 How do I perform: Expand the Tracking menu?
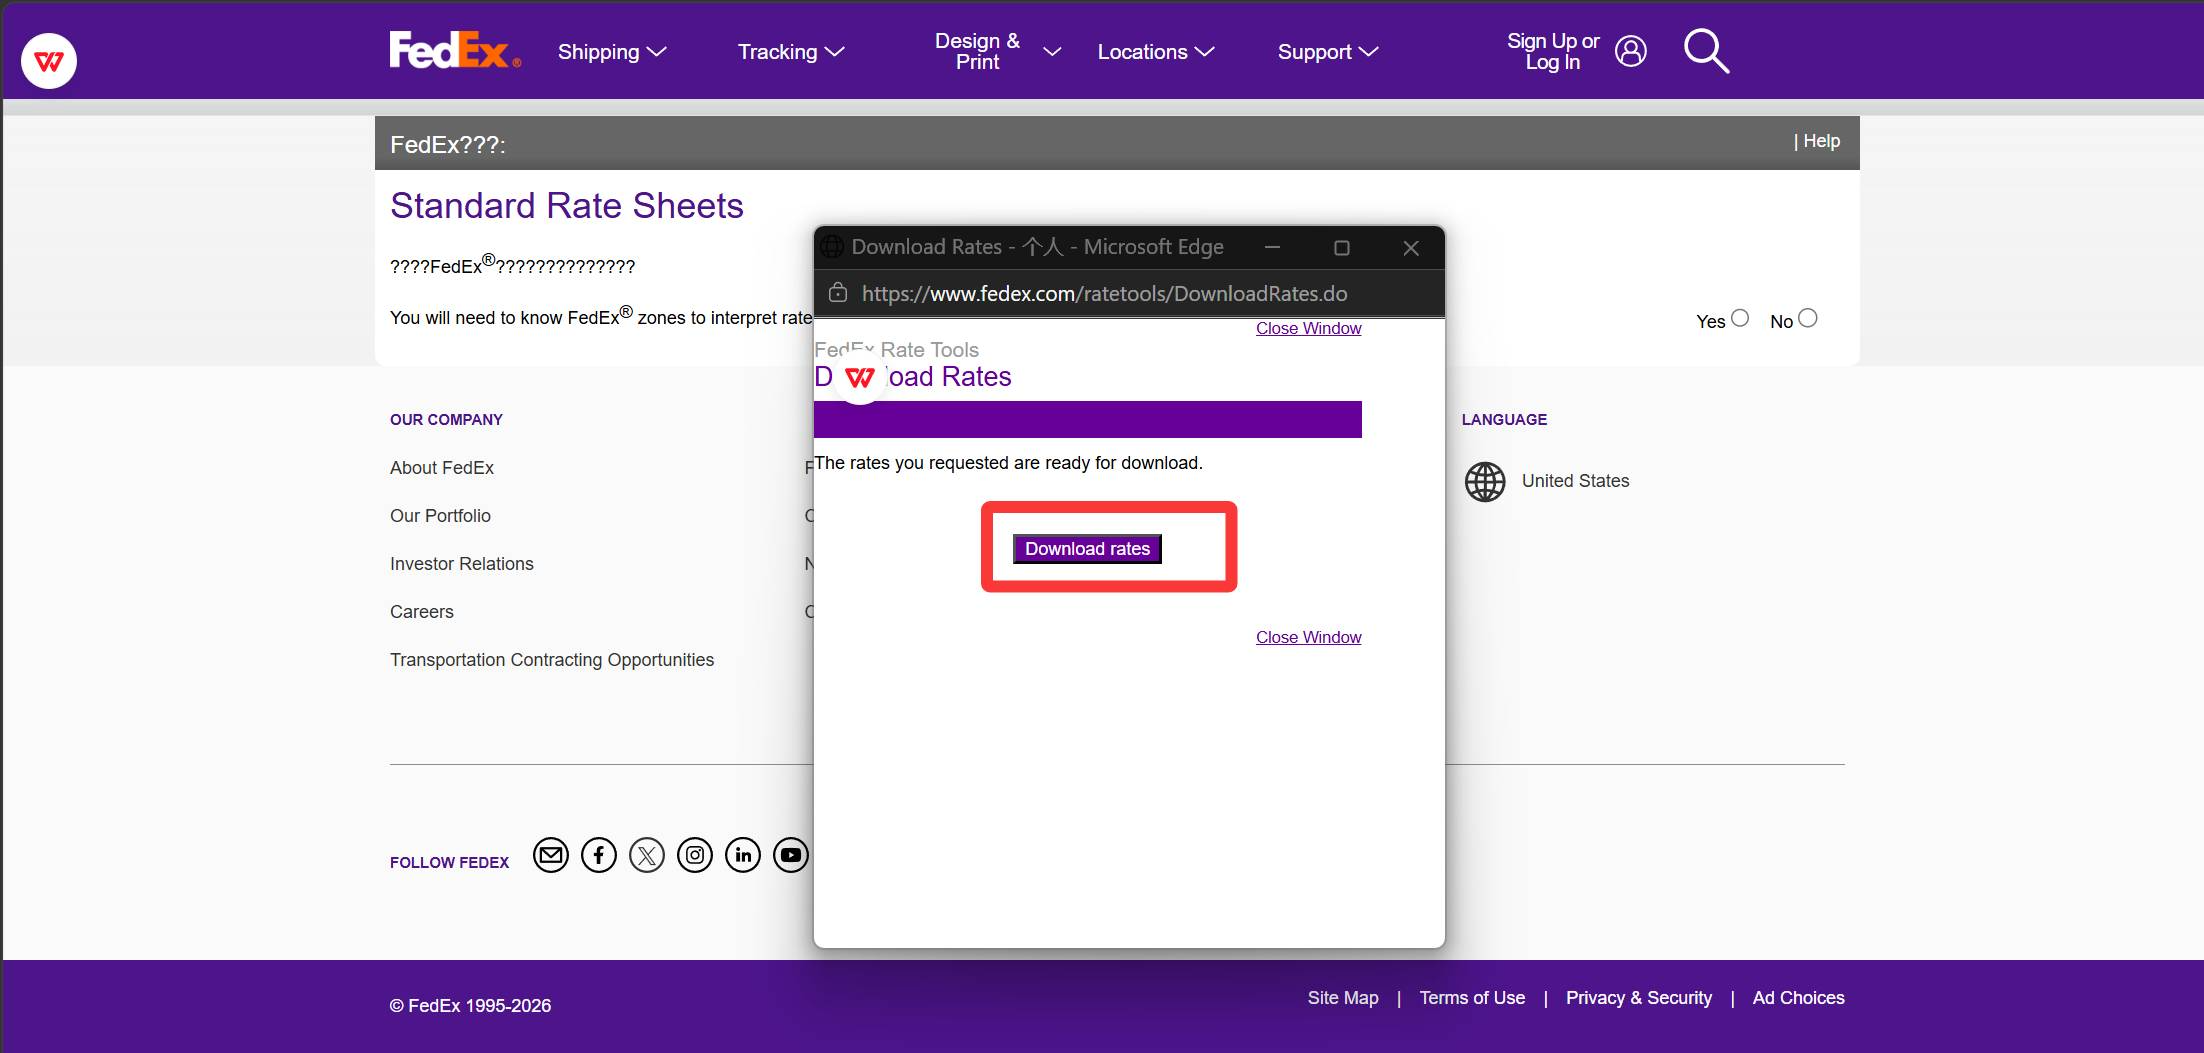(791, 52)
